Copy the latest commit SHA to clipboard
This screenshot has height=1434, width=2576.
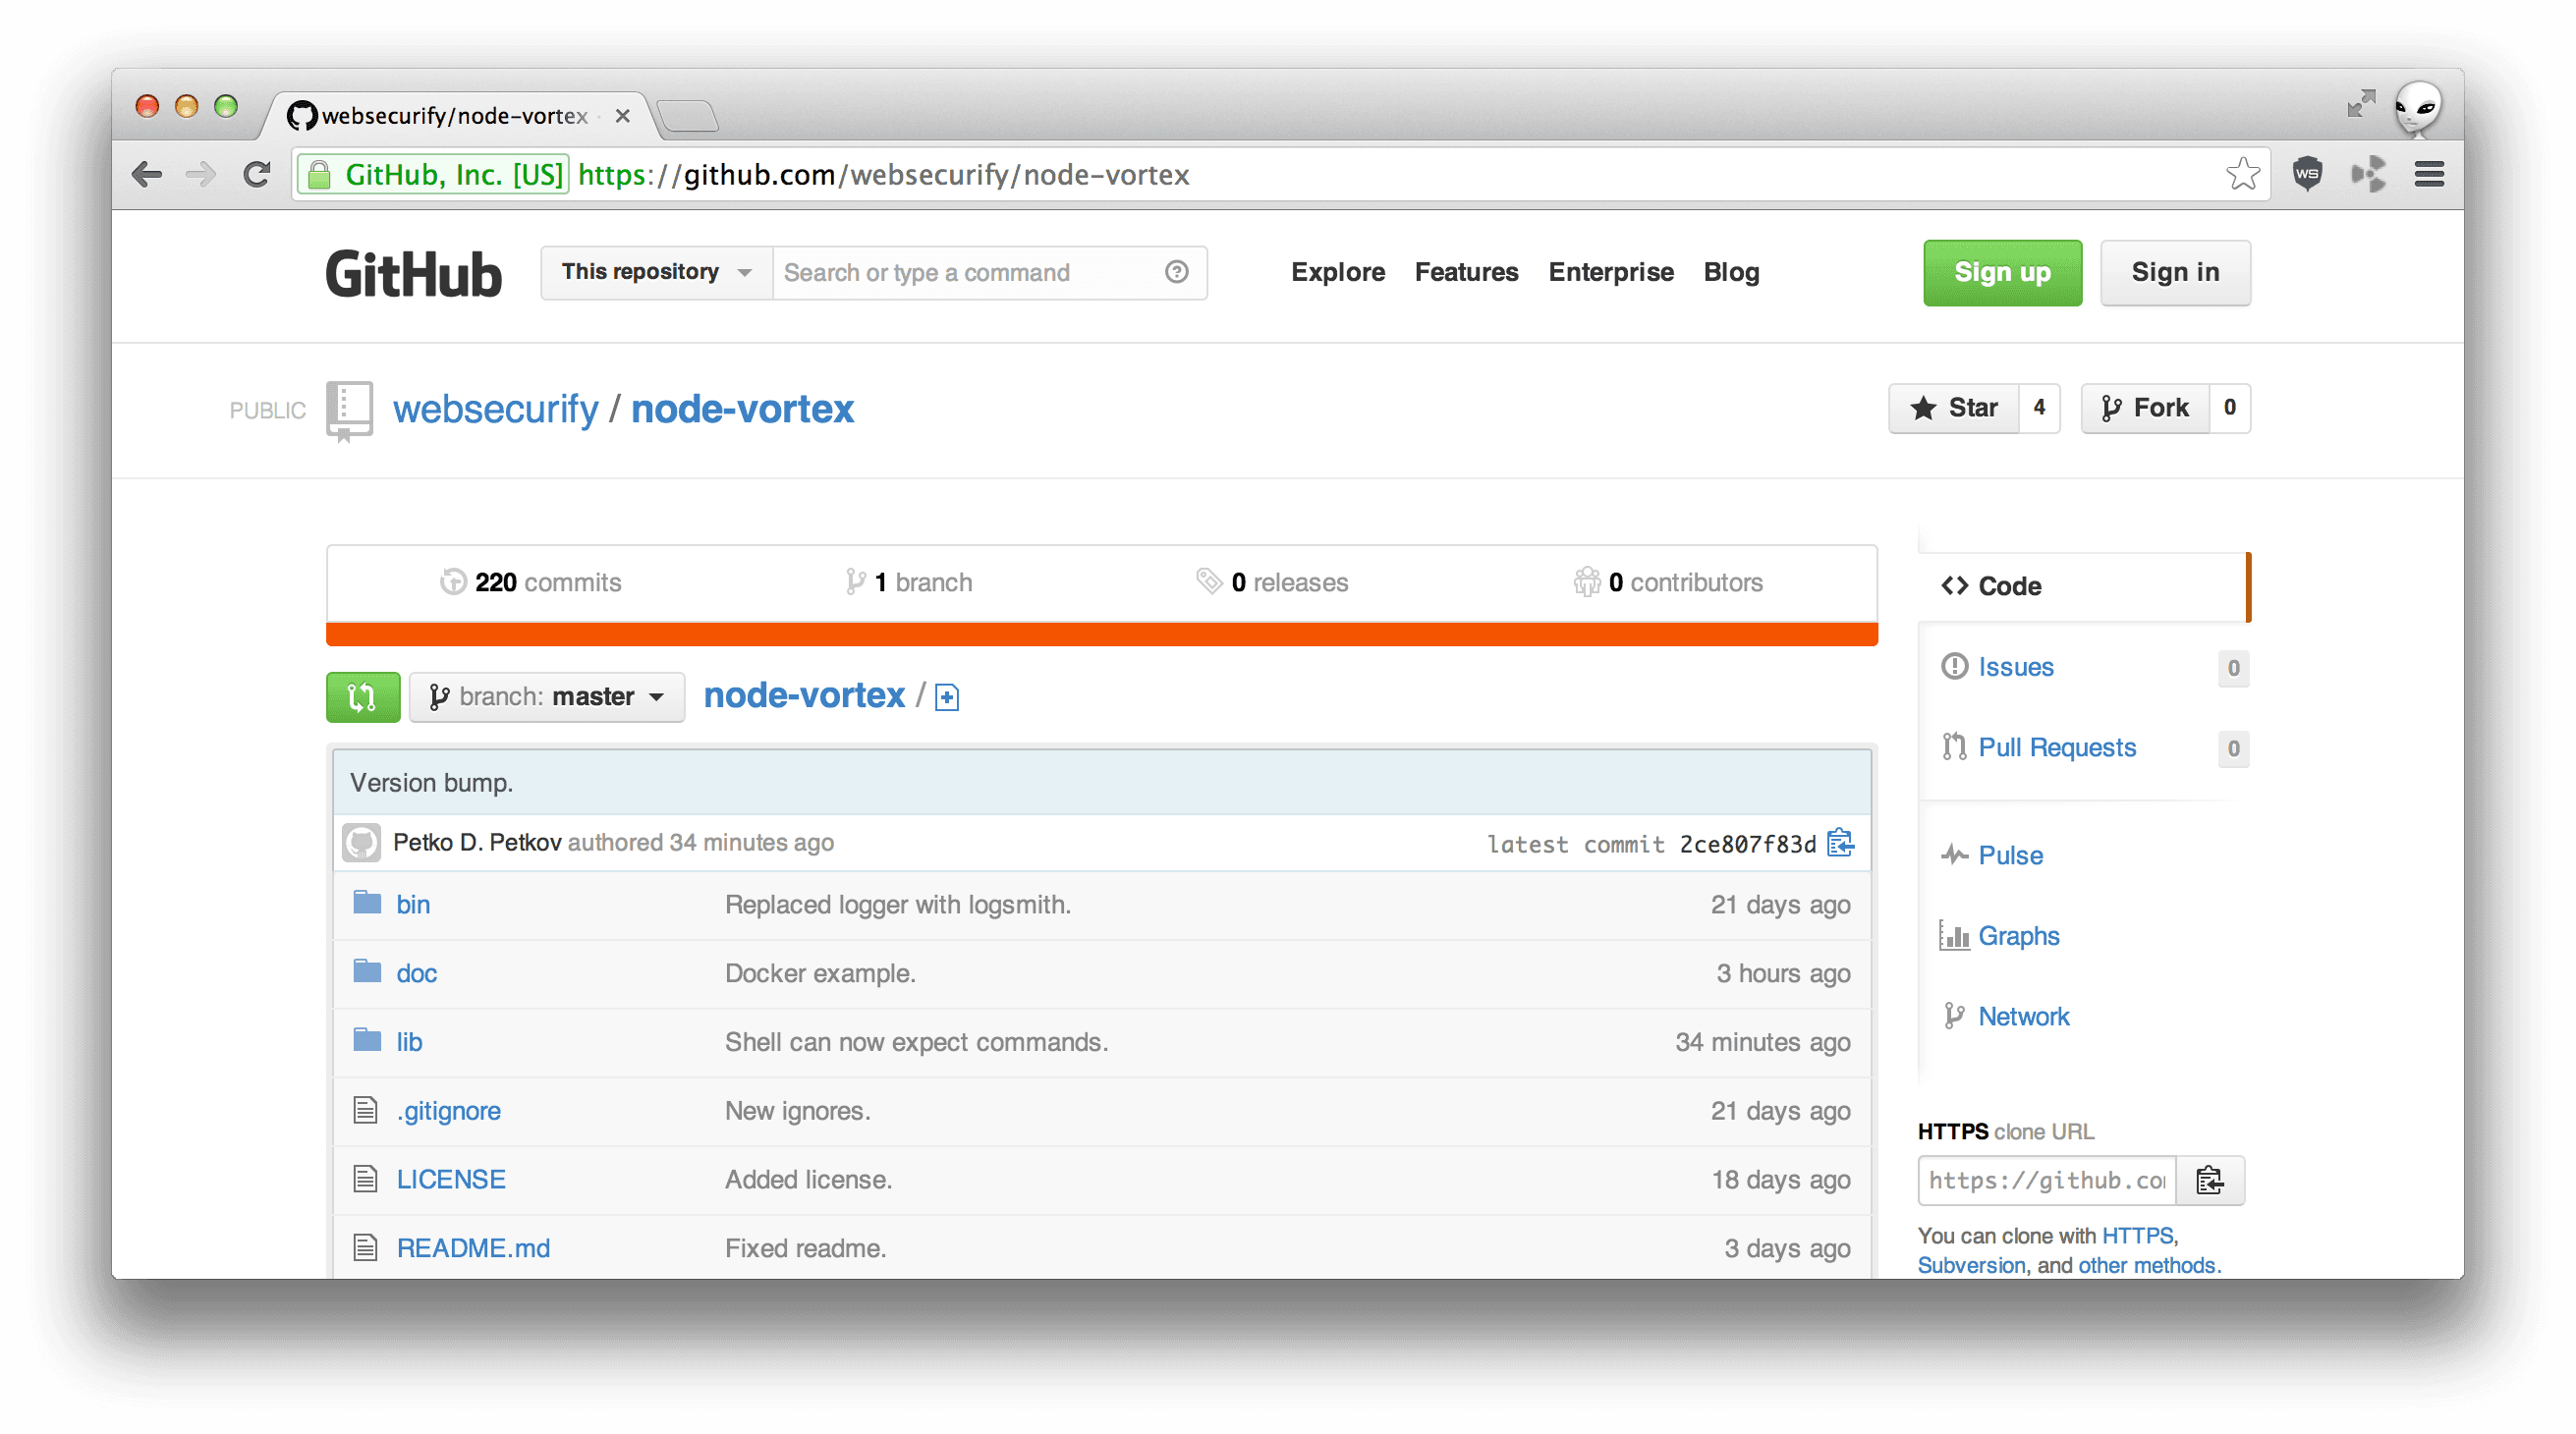tap(1840, 843)
